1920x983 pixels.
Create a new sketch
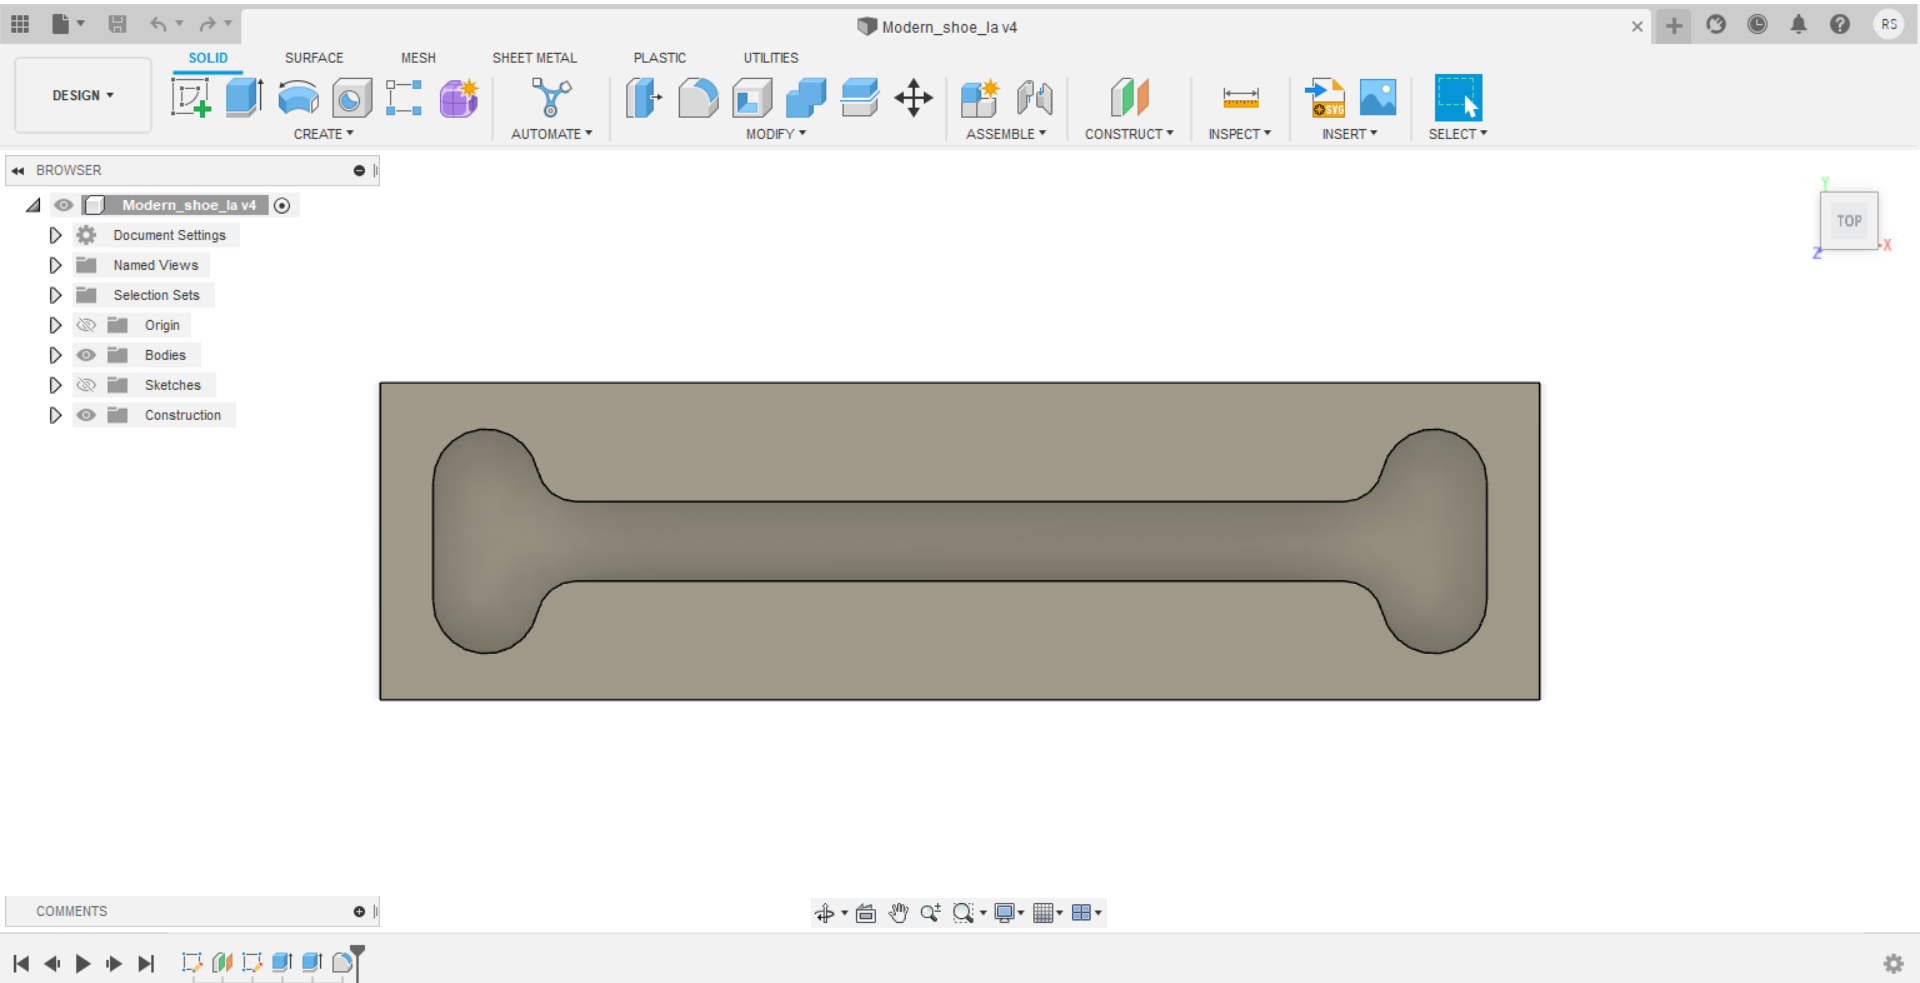point(190,97)
